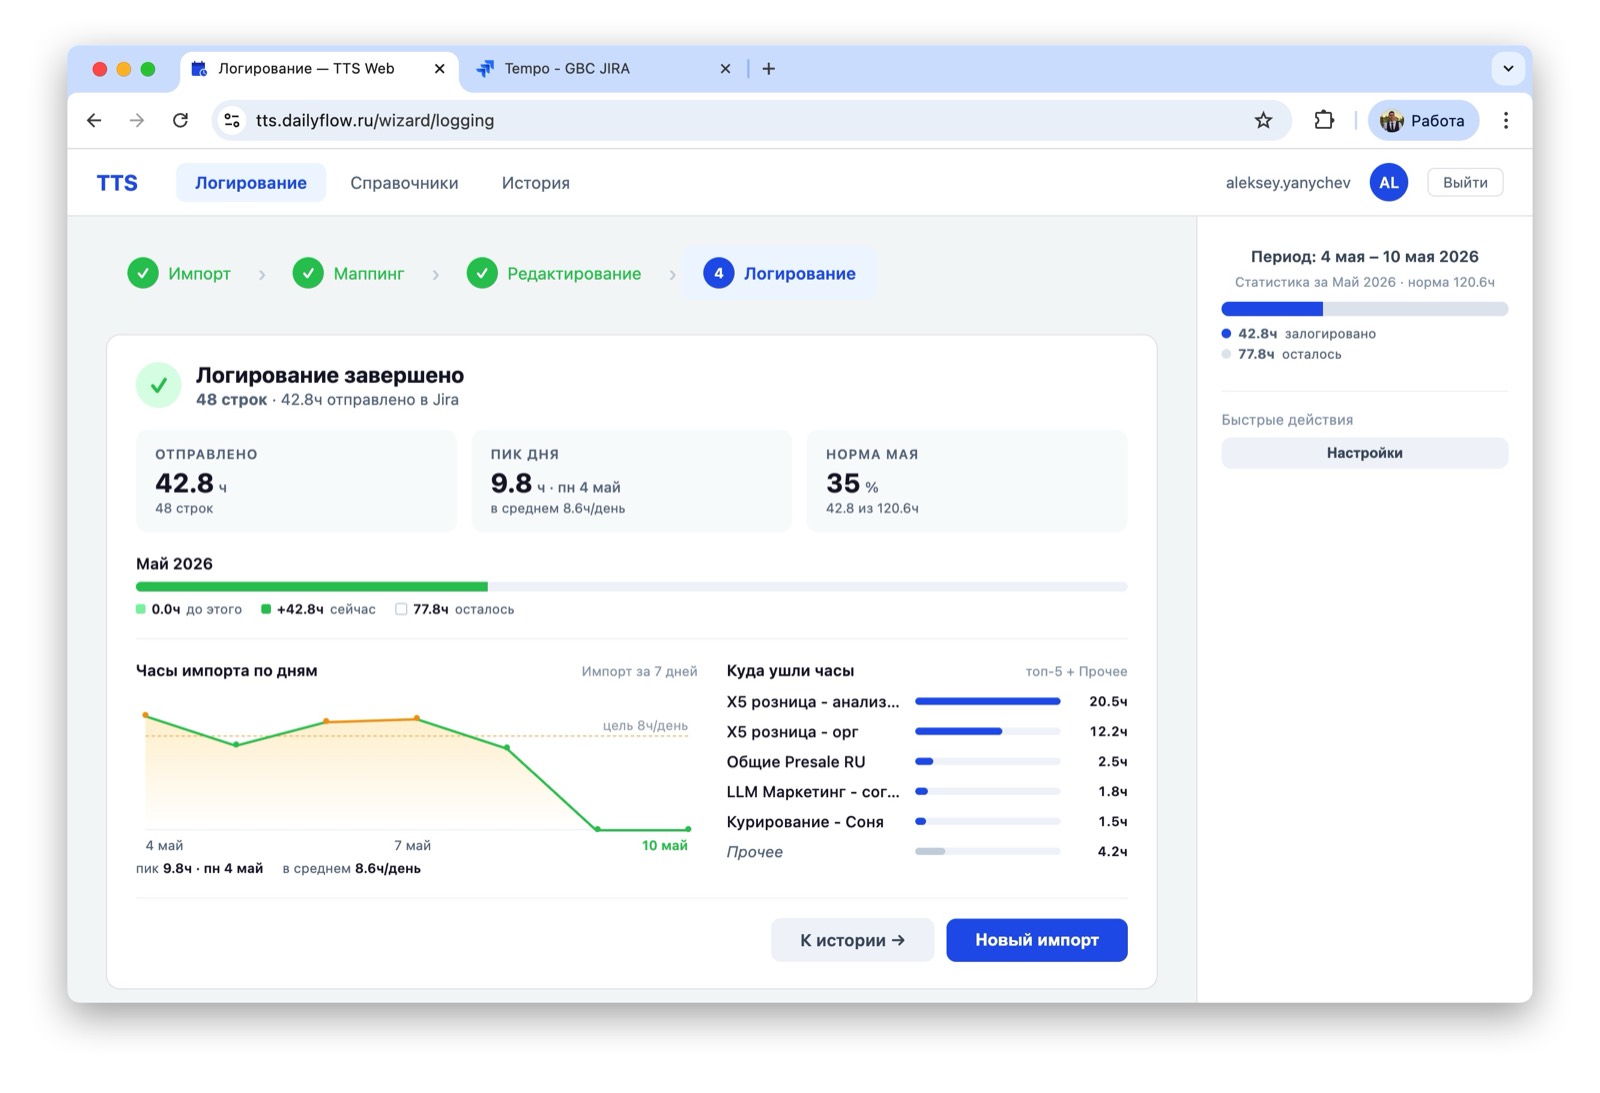Click the sidebar blue period progress bar
Image resolution: width=1600 pixels, height=1093 pixels.
pos(1272,309)
